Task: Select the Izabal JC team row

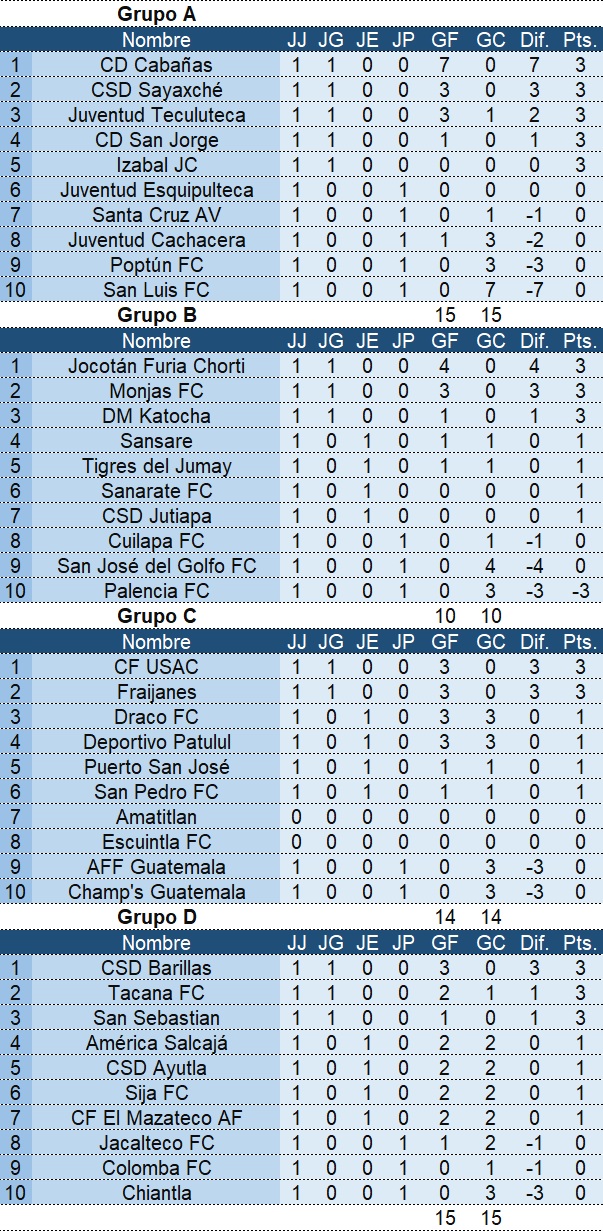Action: 156,165
